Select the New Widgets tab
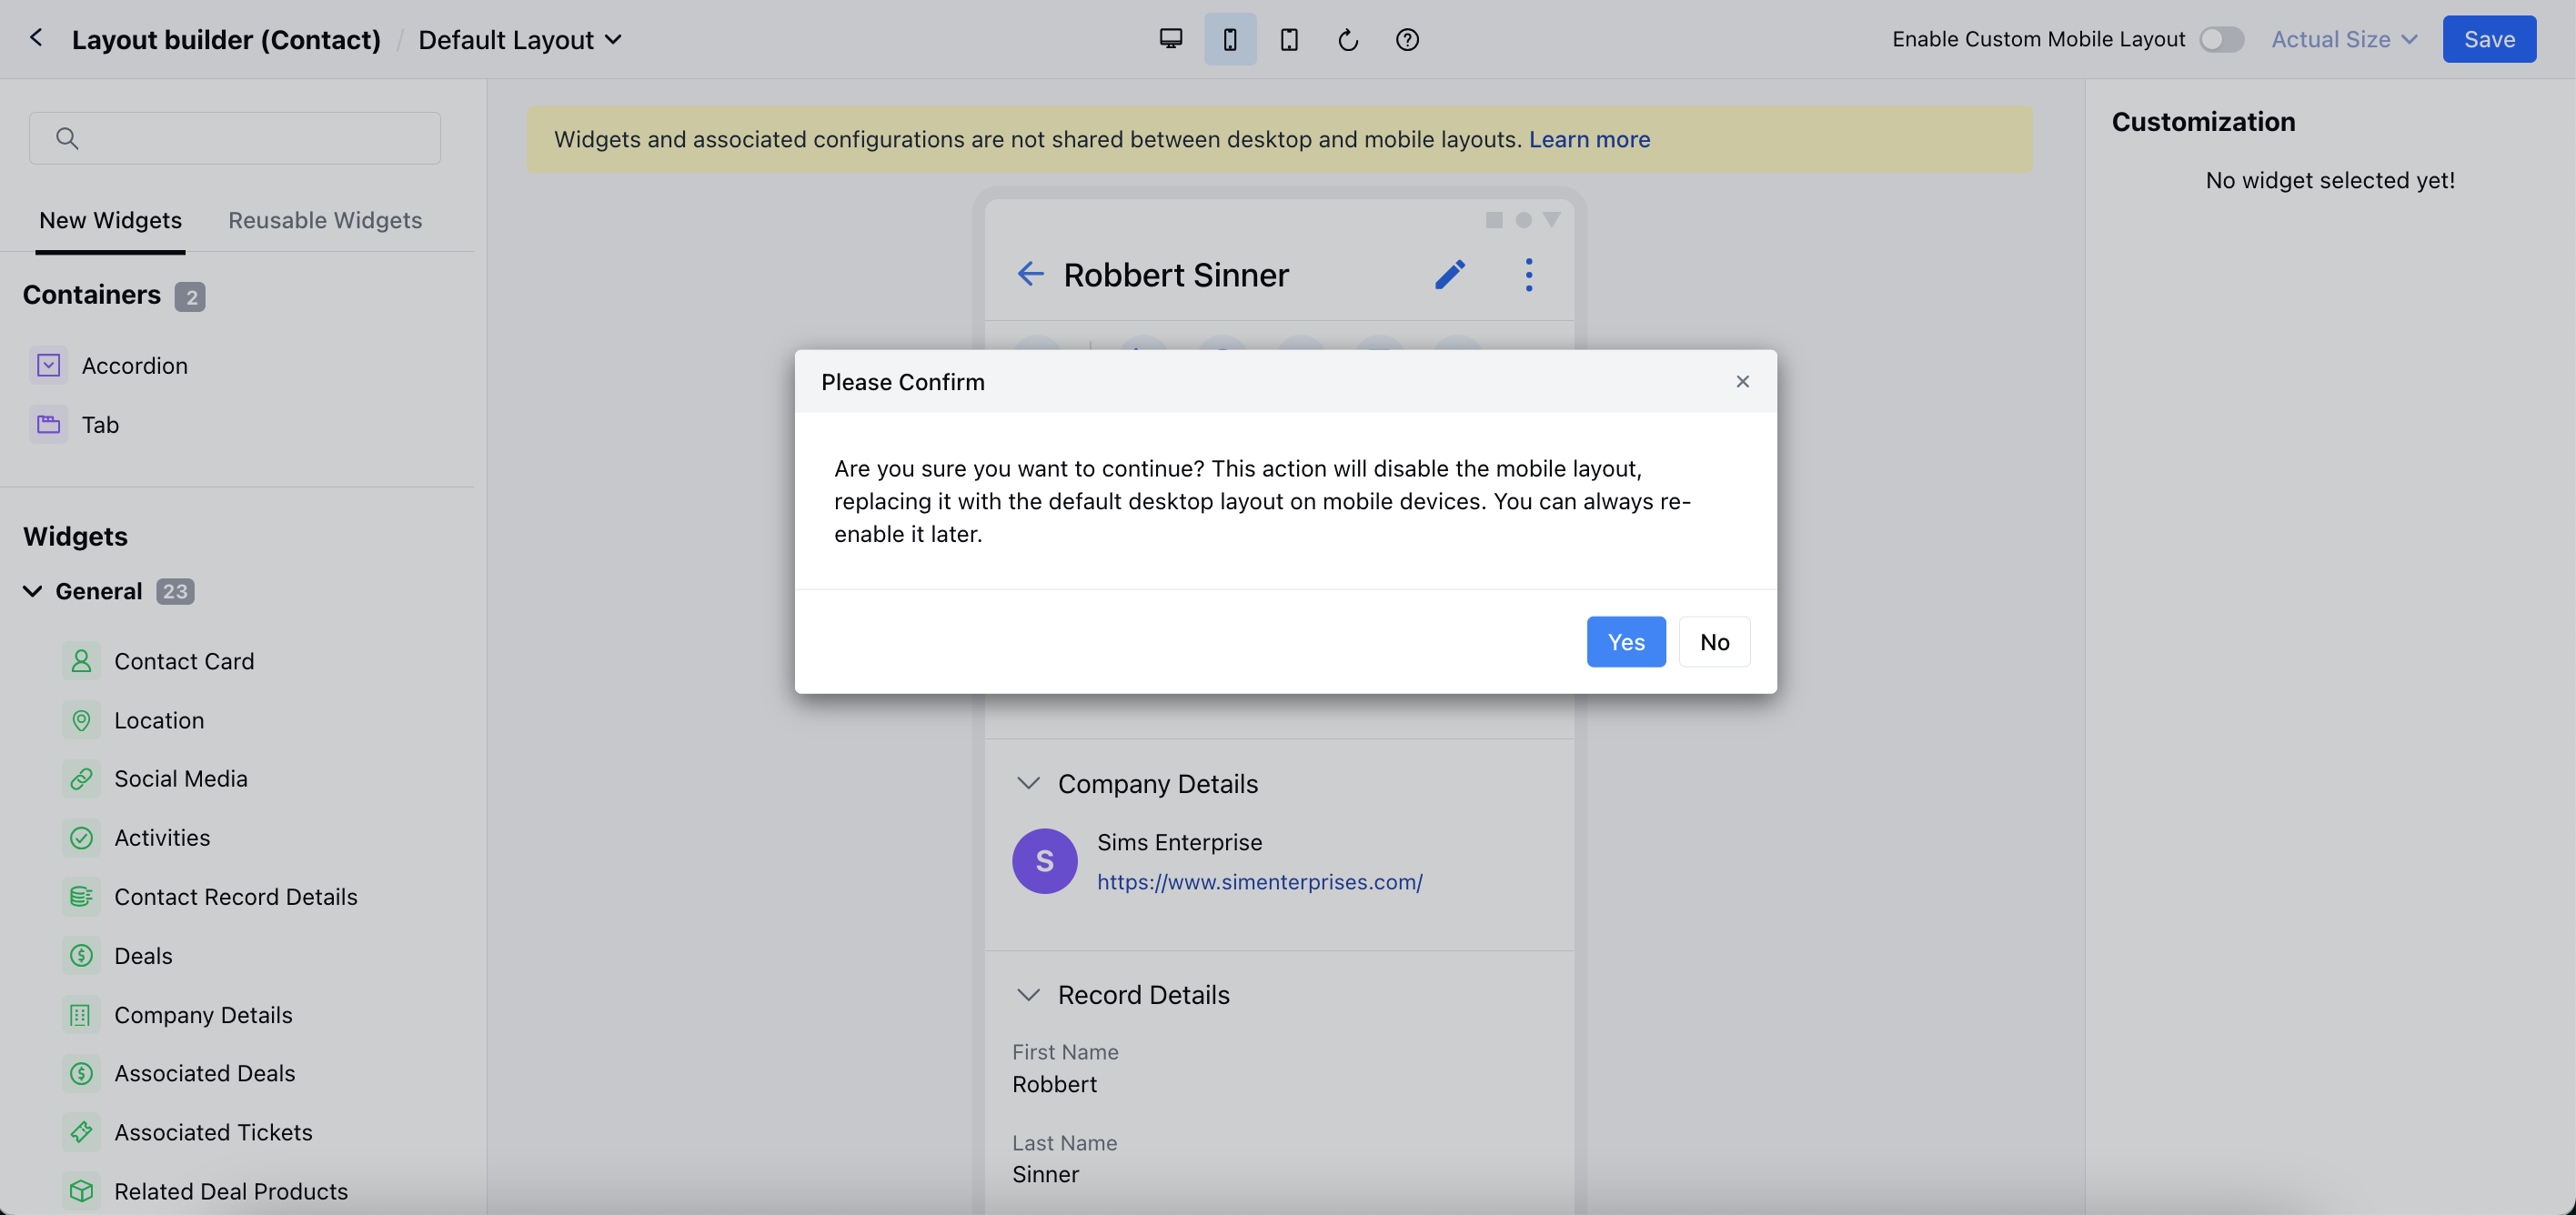This screenshot has height=1215, width=2576. (x=110, y=220)
